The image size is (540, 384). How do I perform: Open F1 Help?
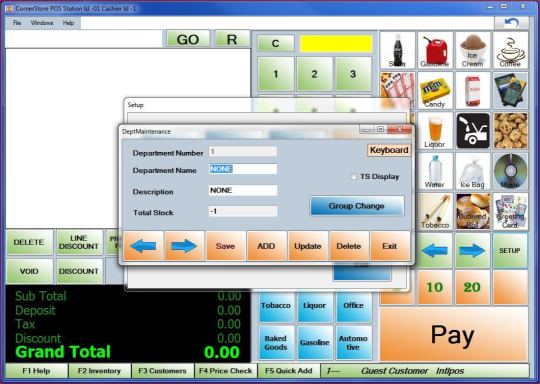[x=37, y=371]
